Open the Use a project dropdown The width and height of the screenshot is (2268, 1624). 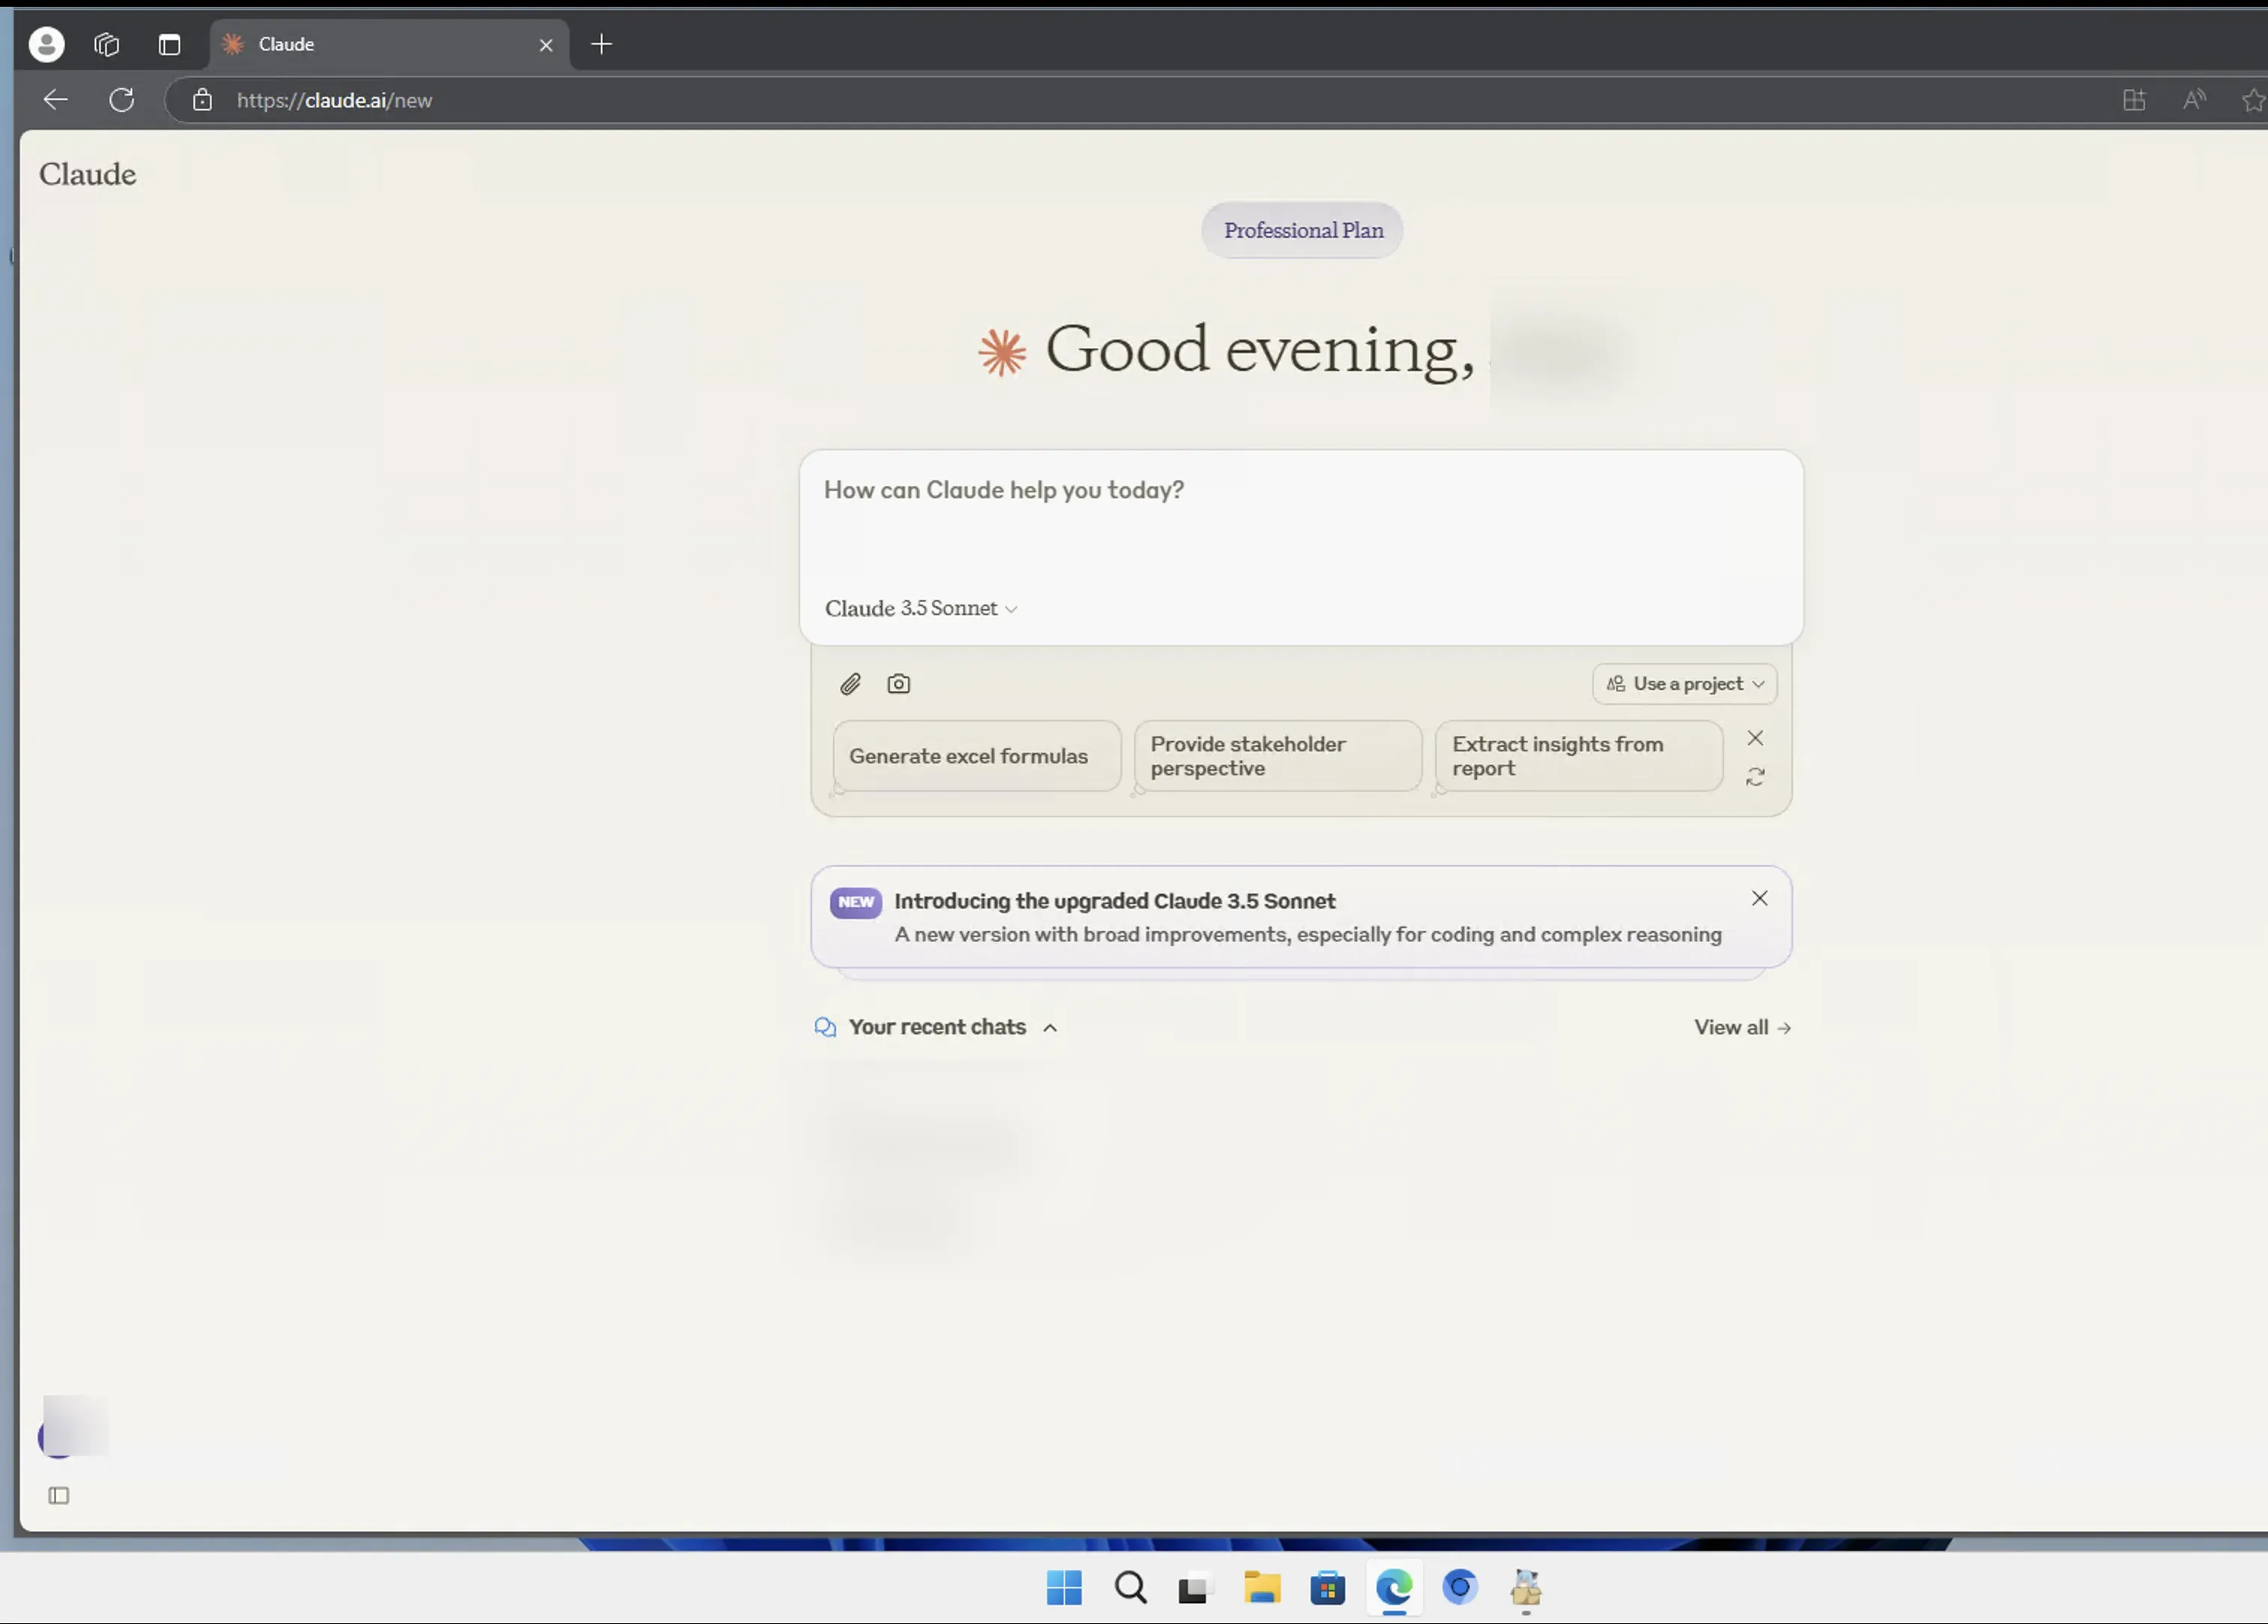[1685, 684]
